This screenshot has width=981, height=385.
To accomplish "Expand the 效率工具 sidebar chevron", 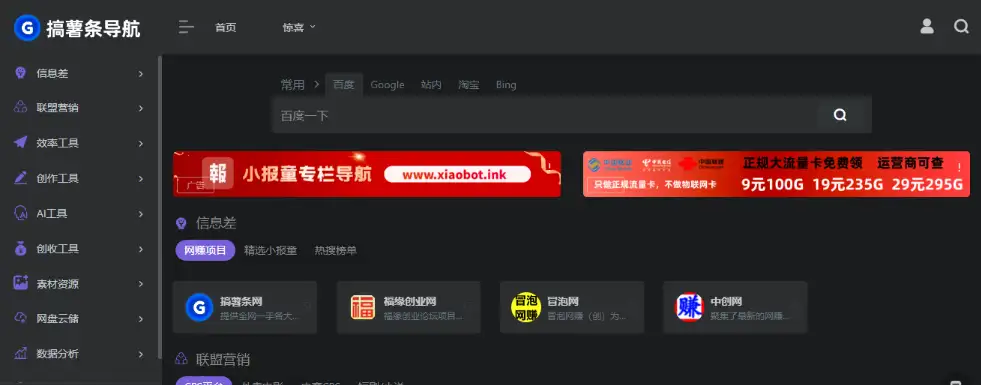I will [x=141, y=143].
